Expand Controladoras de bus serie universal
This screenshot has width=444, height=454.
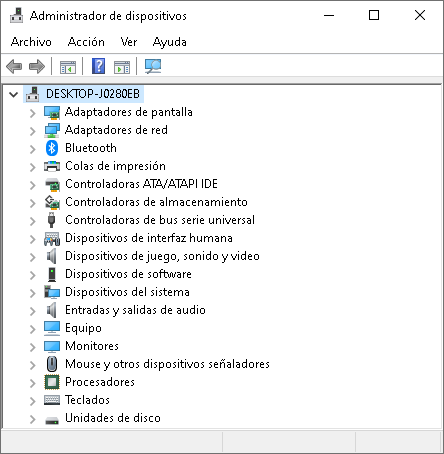pos(32,221)
